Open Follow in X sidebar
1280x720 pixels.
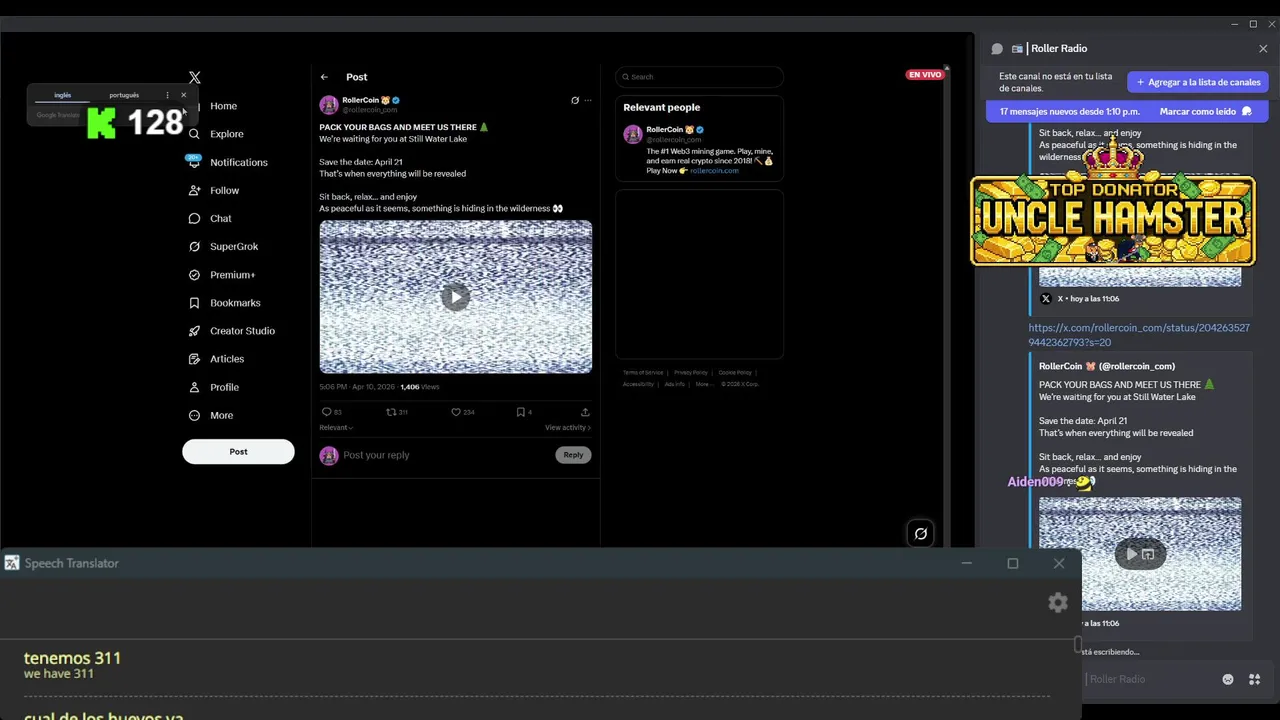pyautogui.click(x=224, y=190)
